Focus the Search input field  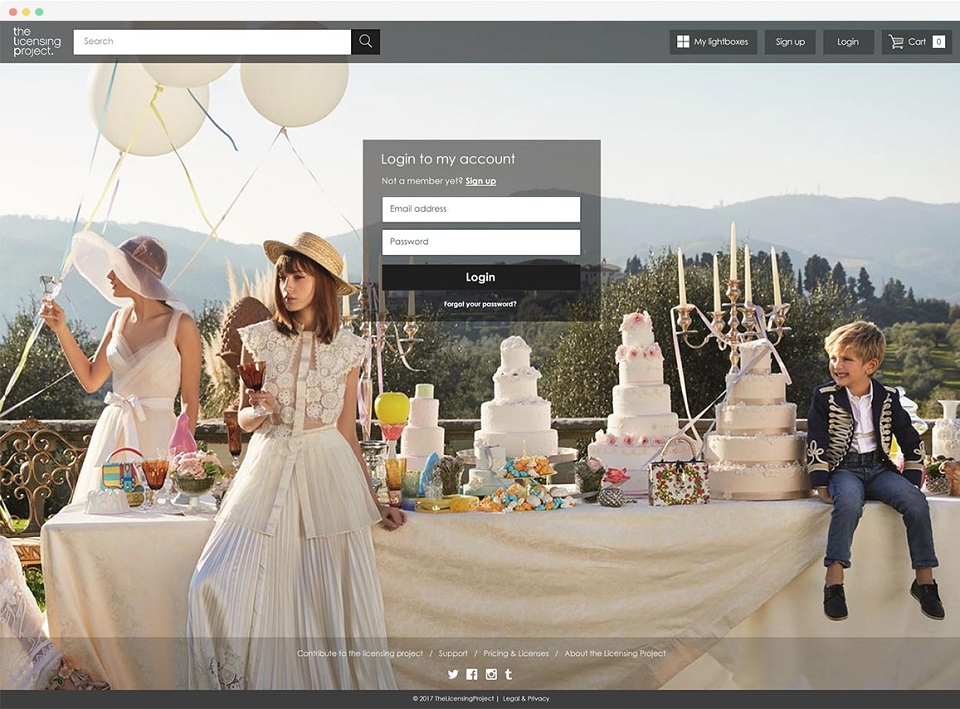tap(212, 42)
